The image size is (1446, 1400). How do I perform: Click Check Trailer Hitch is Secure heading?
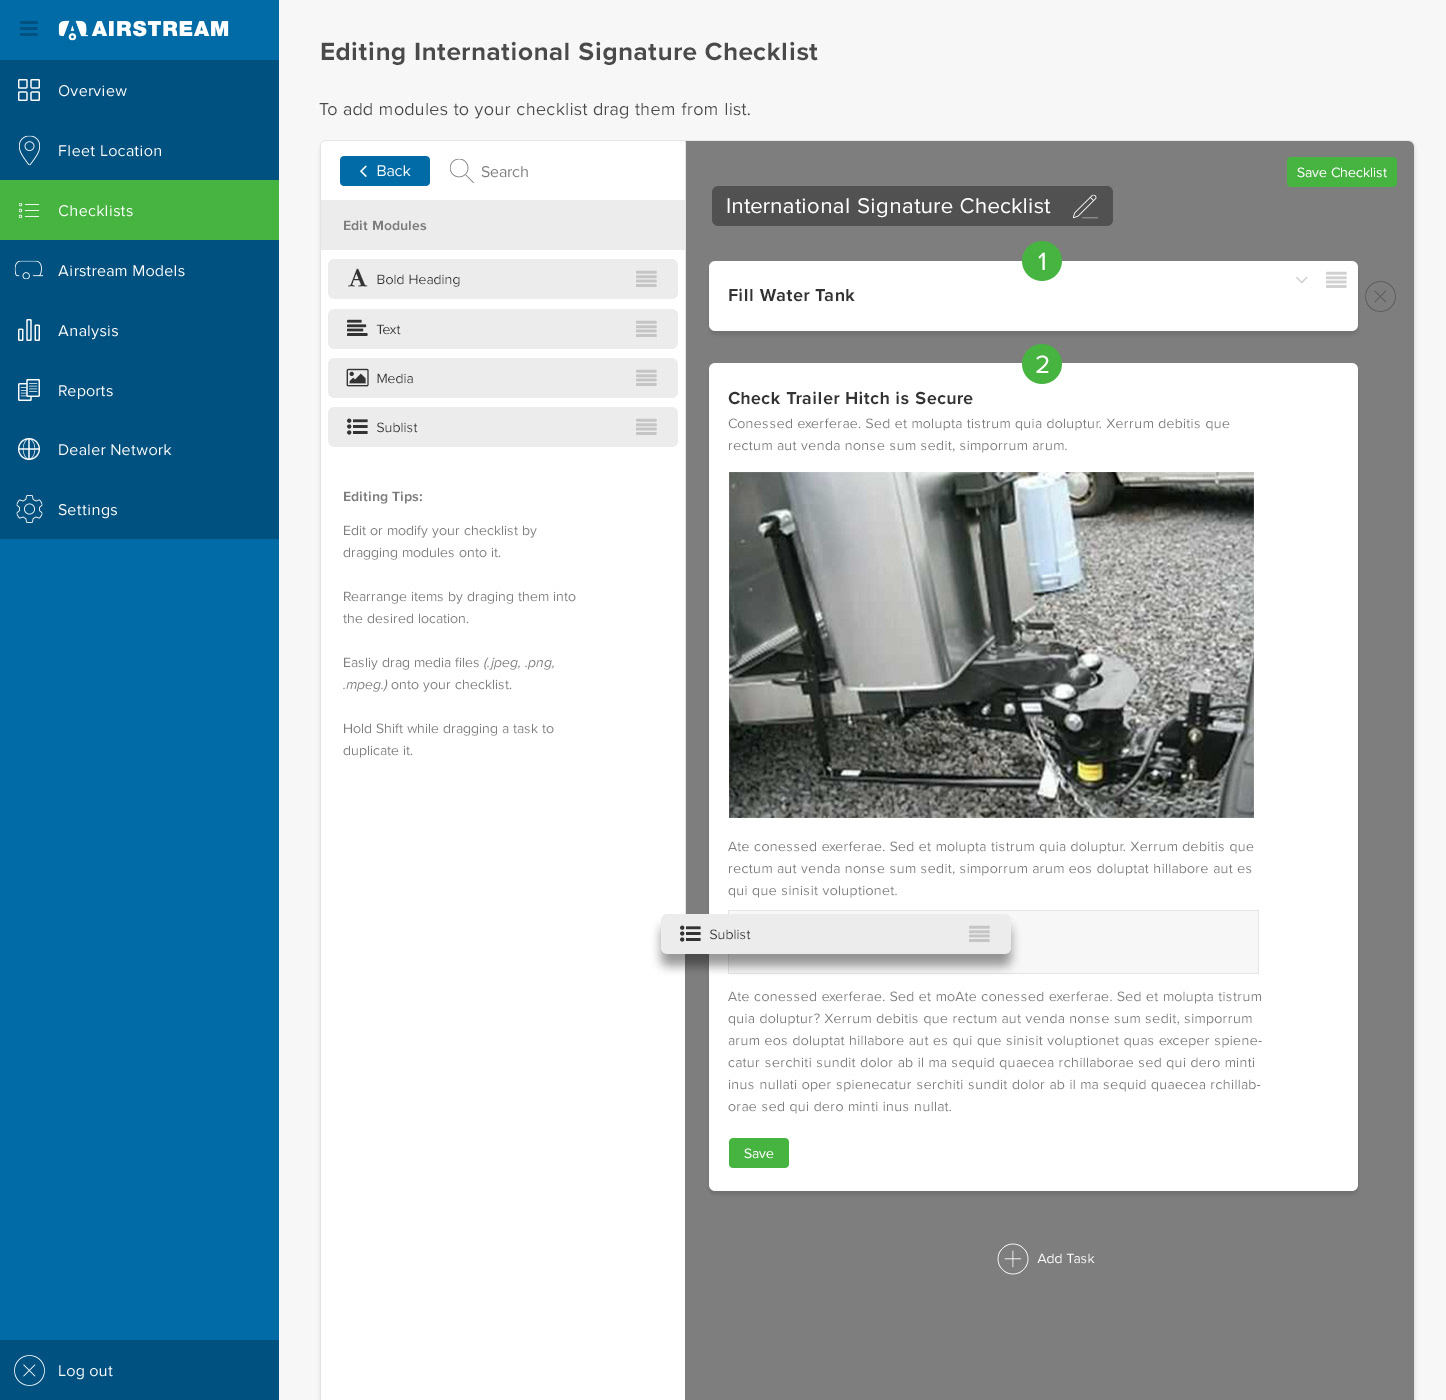coord(850,398)
